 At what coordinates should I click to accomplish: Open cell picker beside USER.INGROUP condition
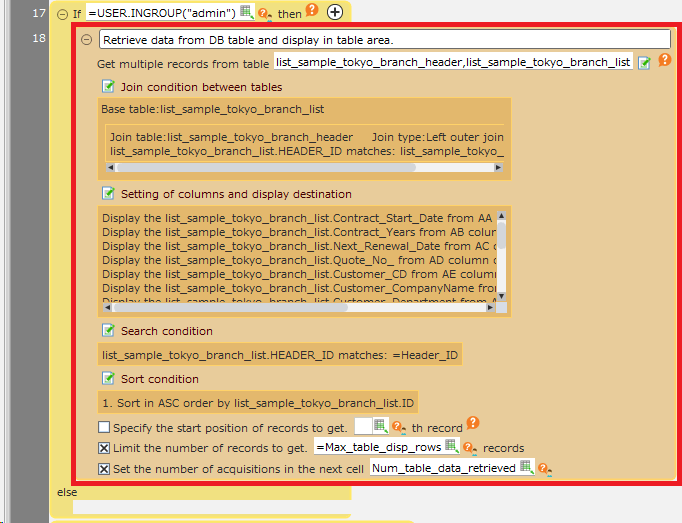(246, 13)
